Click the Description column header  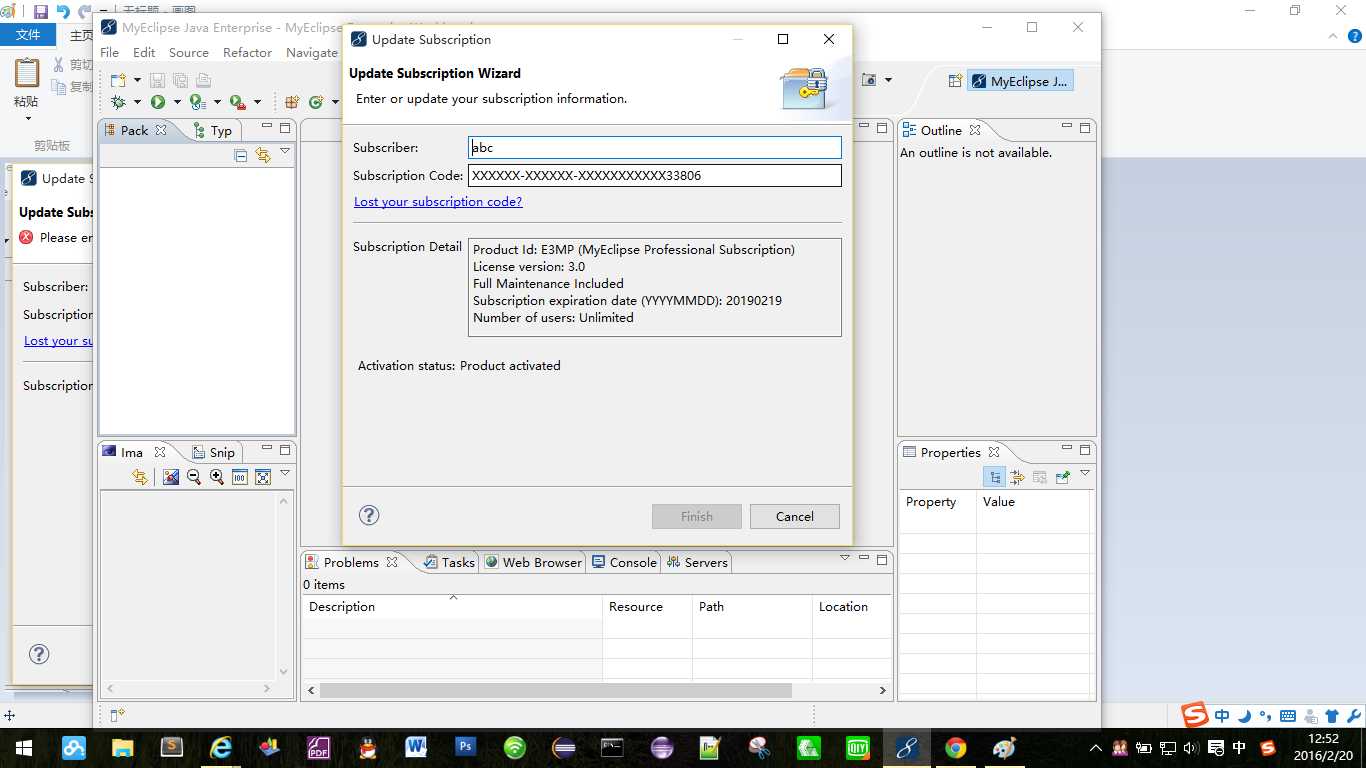[x=453, y=606]
